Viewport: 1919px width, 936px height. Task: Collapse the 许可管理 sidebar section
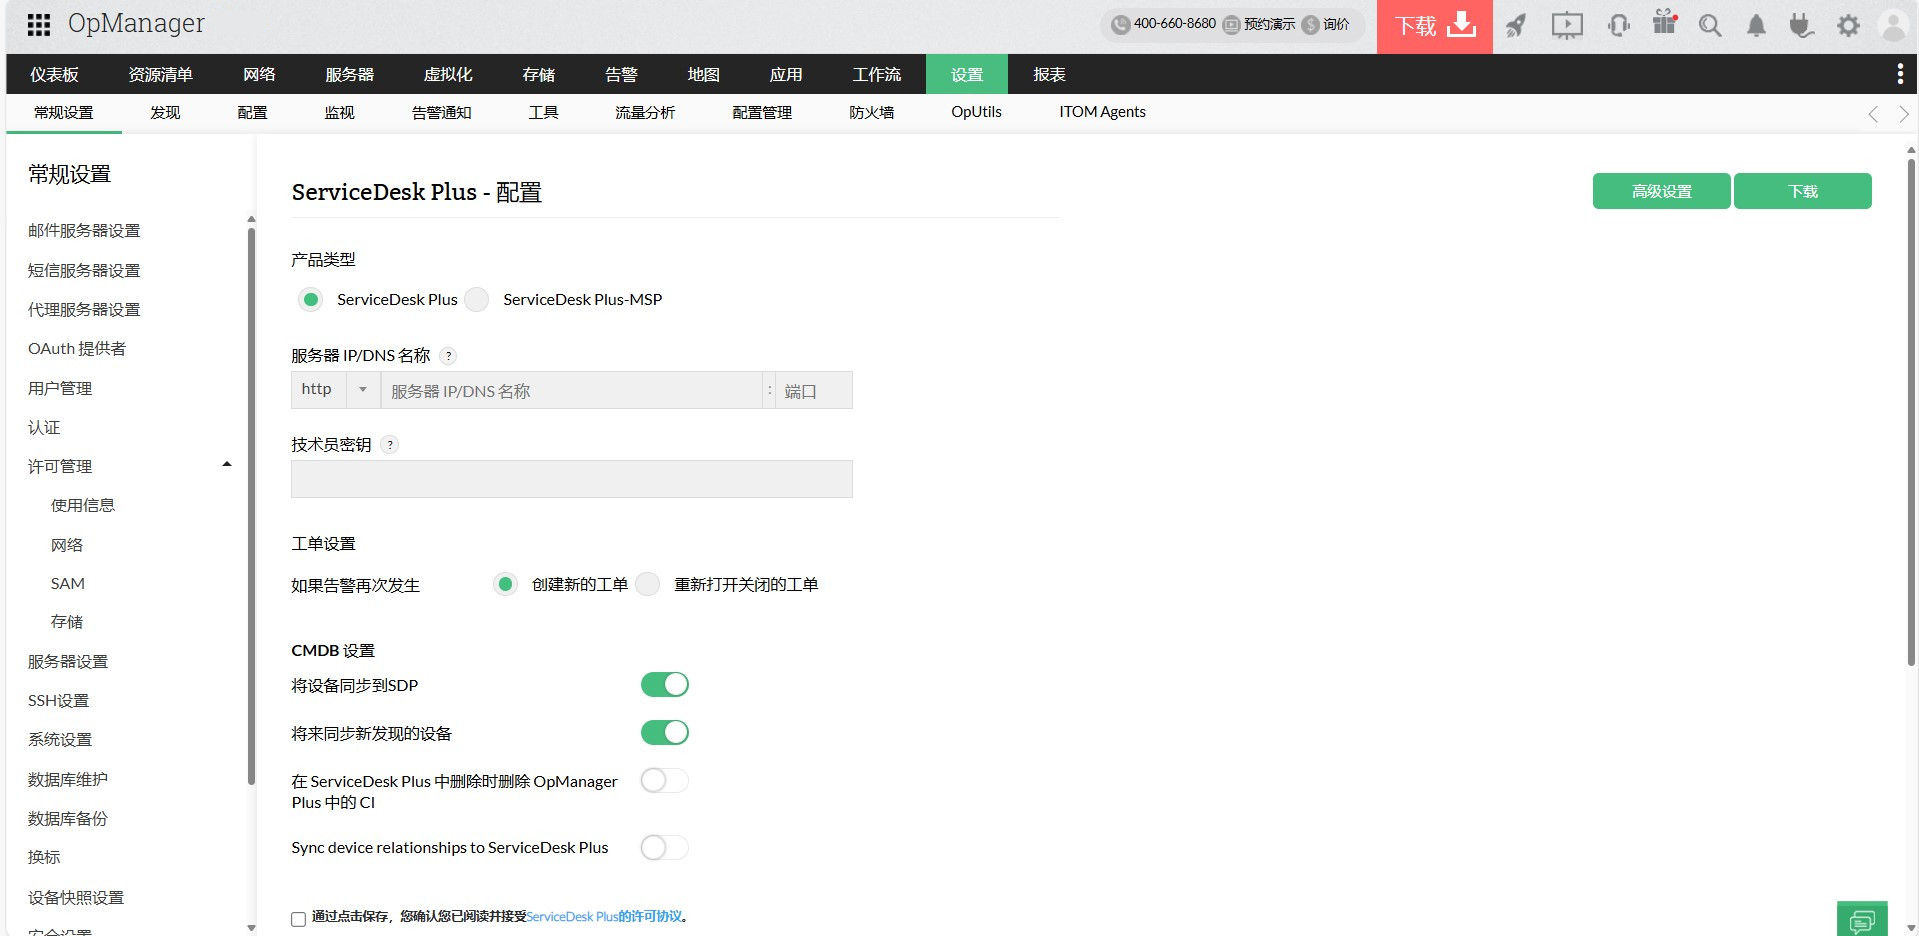[x=227, y=465]
